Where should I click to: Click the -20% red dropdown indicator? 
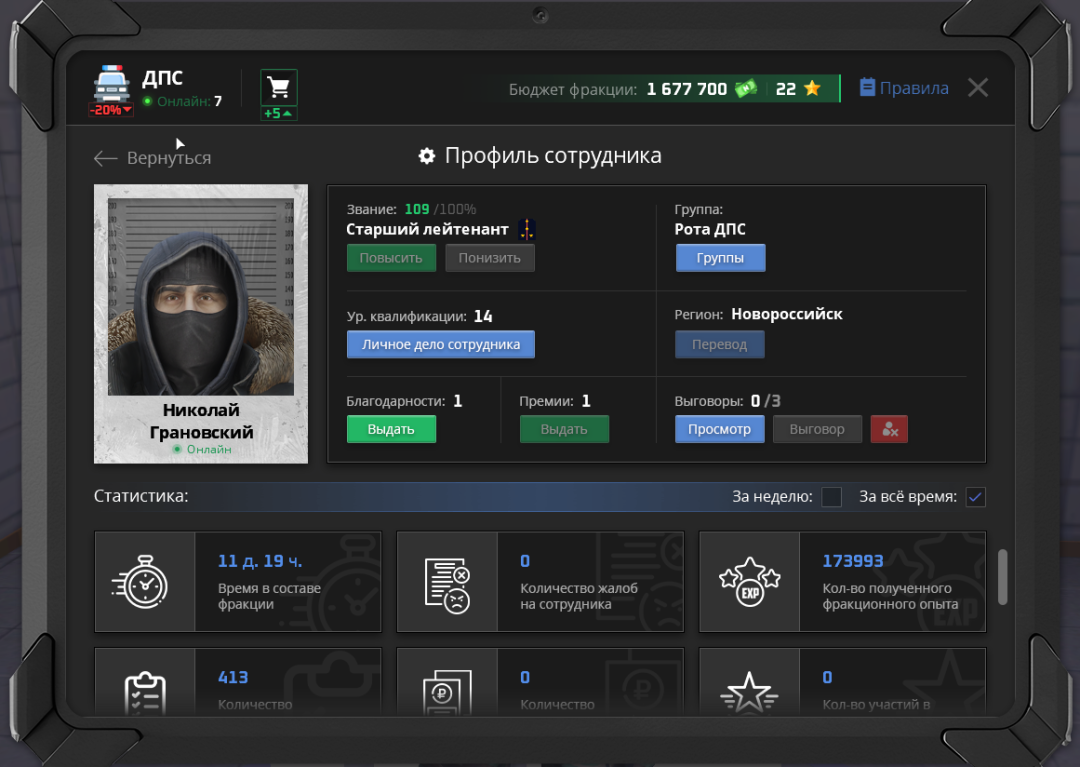[110, 110]
